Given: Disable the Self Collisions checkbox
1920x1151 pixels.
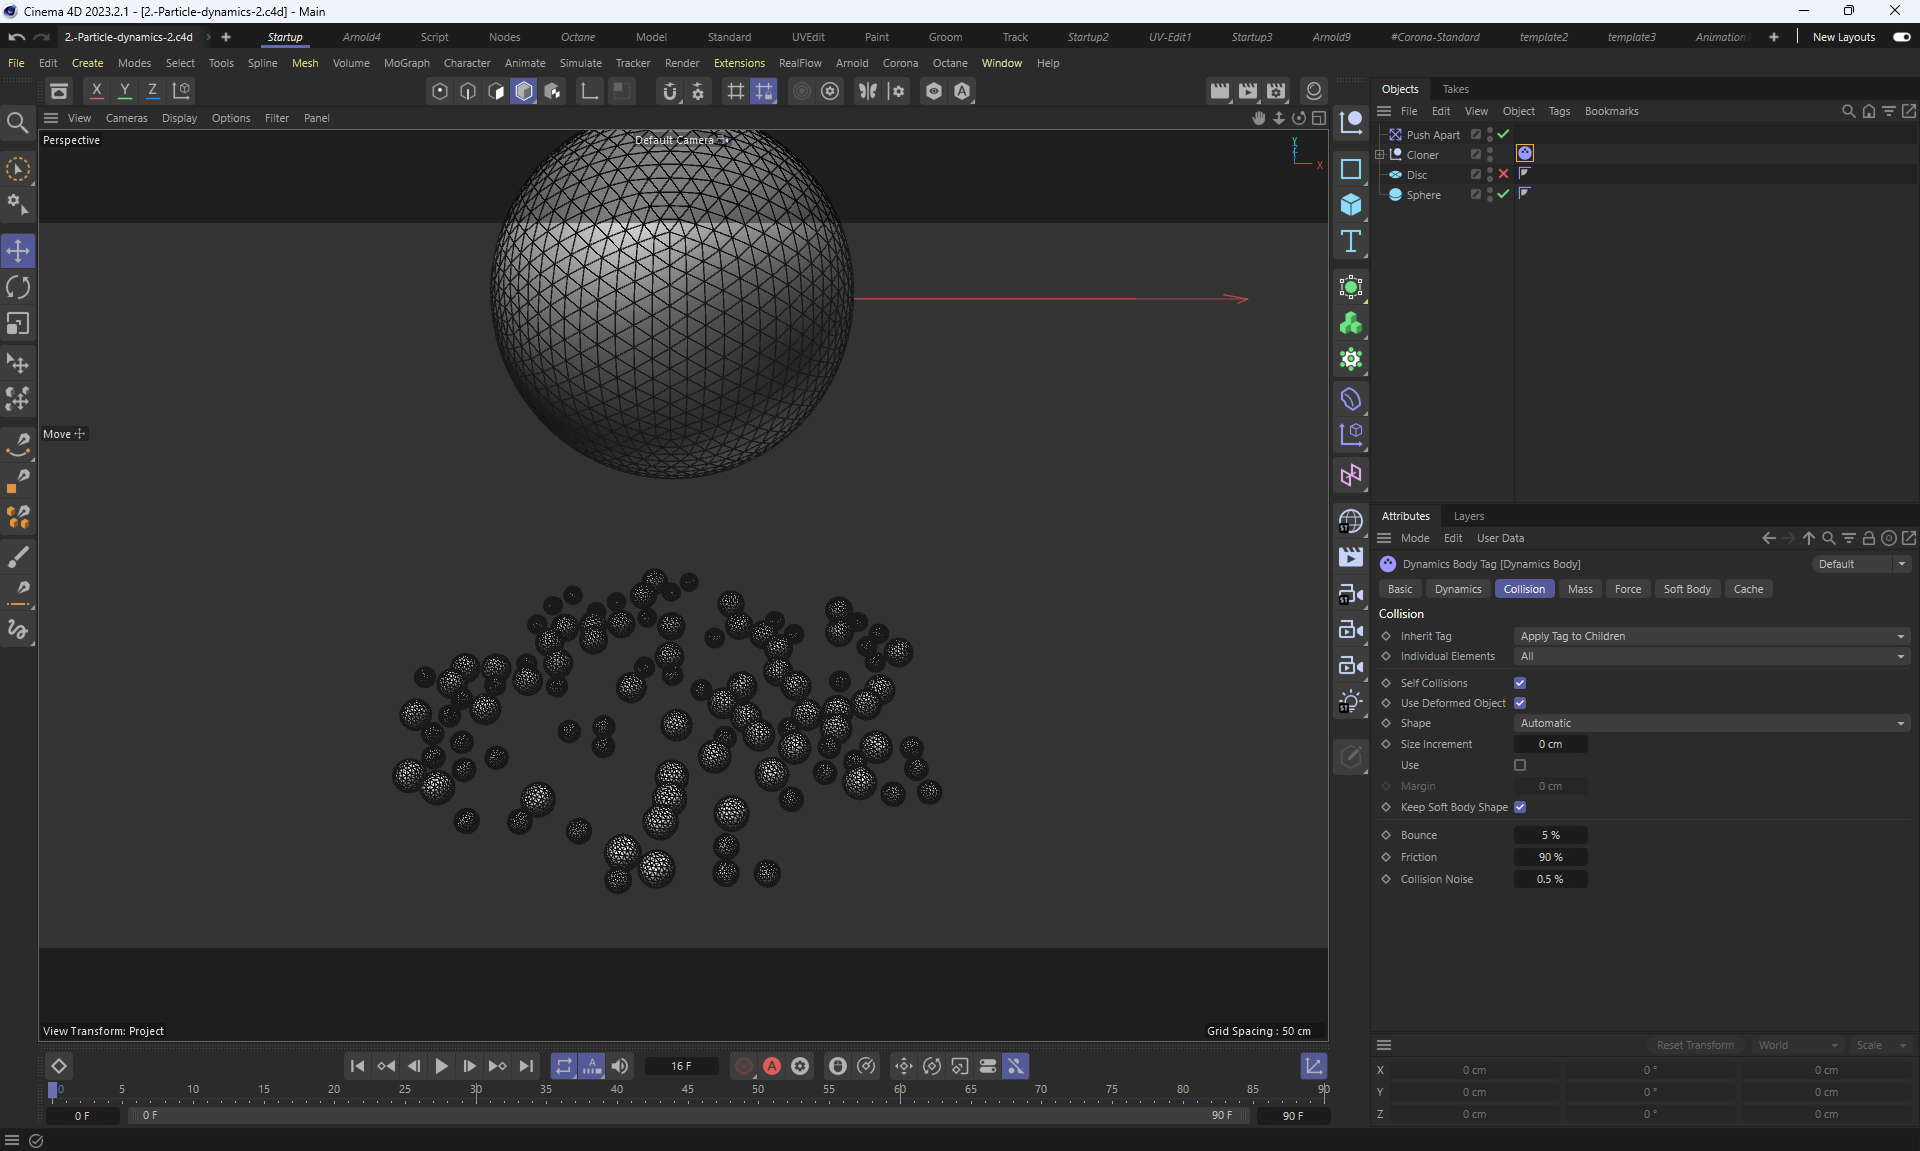Looking at the screenshot, I should pos(1520,683).
